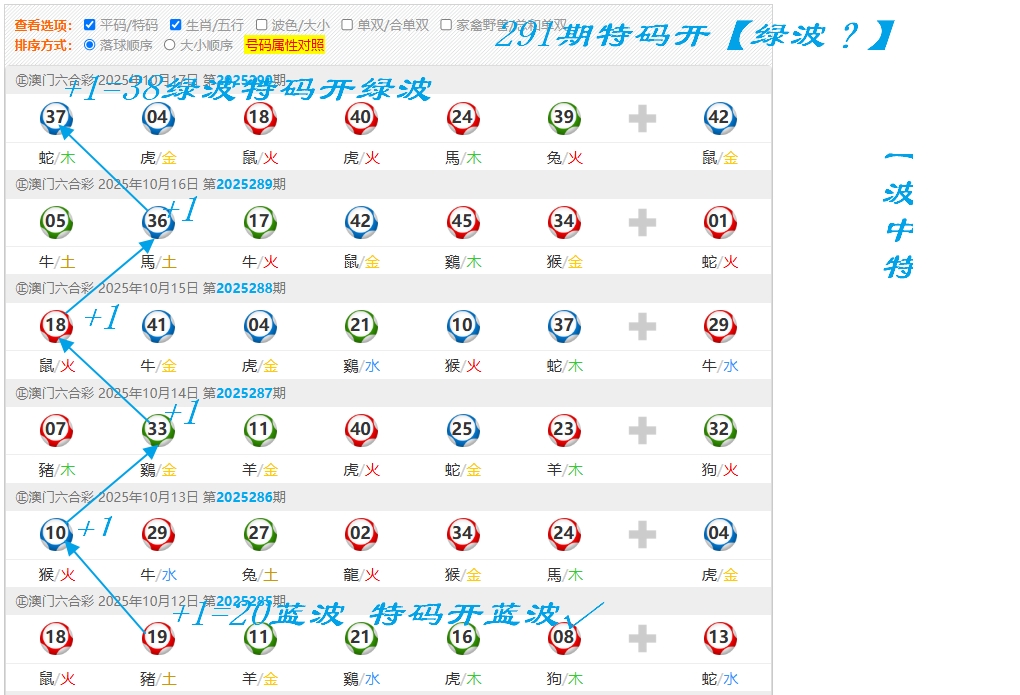Open issue 2025288 period link

click(244, 288)
